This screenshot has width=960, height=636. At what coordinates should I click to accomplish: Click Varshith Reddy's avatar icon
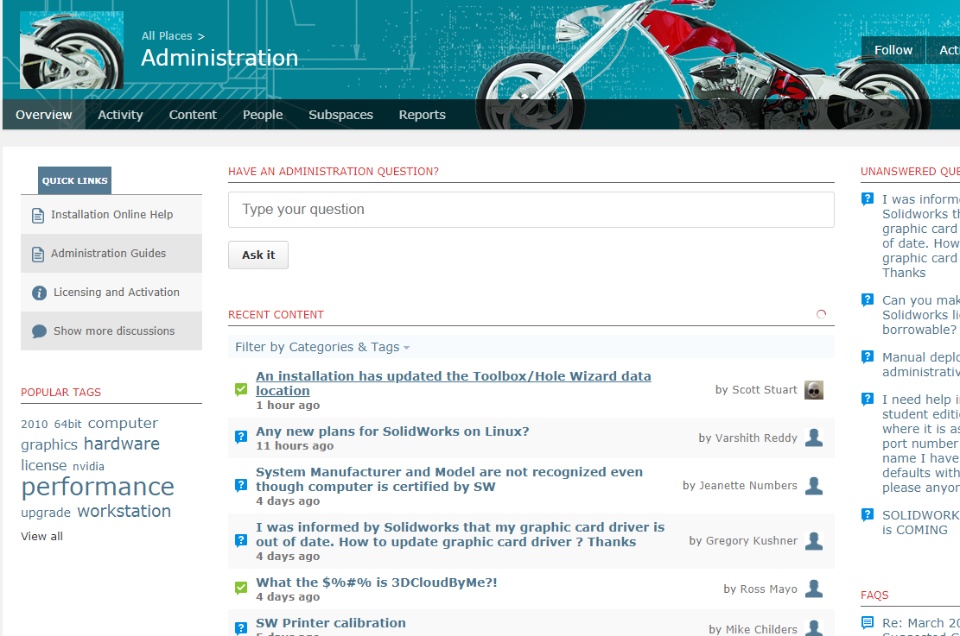coord(814,438)
